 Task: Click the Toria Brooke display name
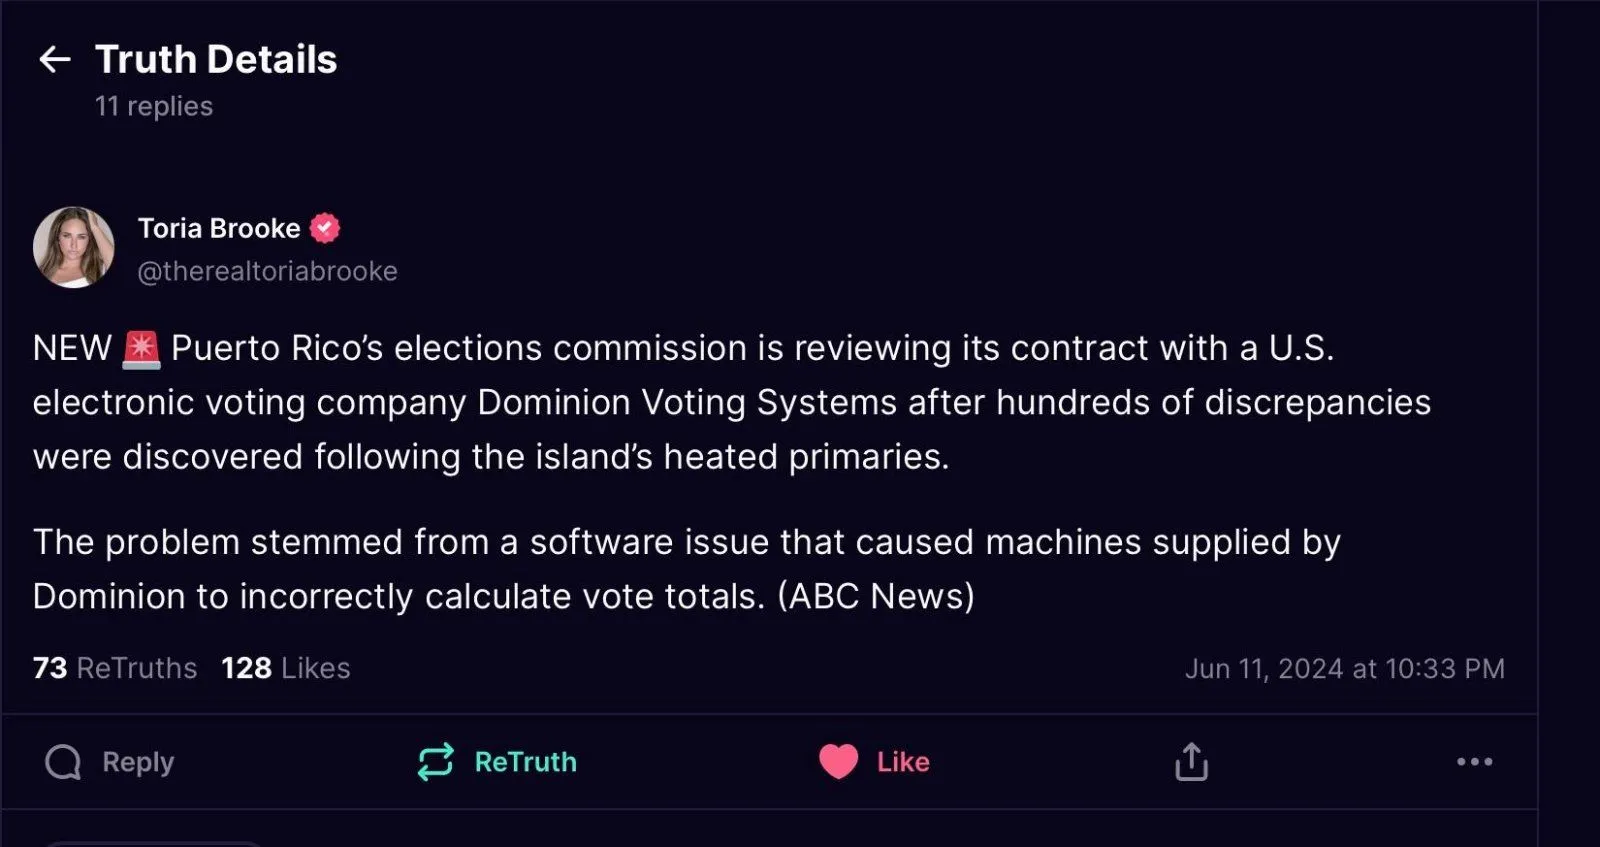pos(219,229)
